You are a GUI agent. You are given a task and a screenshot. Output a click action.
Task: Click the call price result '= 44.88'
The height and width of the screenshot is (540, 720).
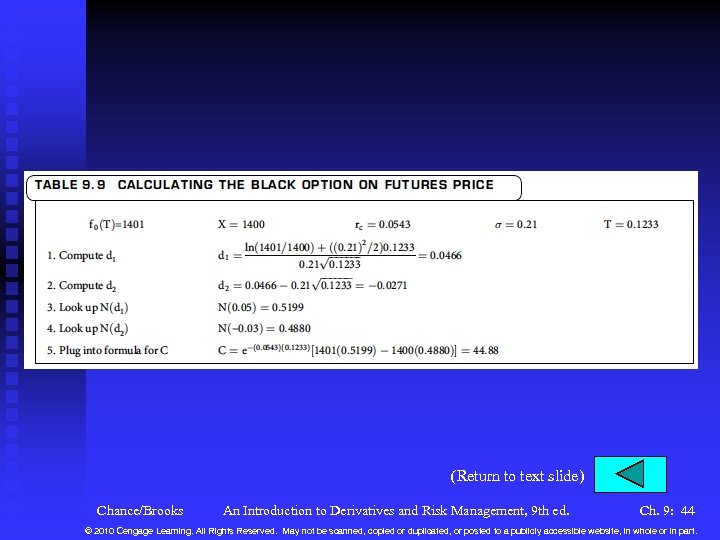click(480, 350)
